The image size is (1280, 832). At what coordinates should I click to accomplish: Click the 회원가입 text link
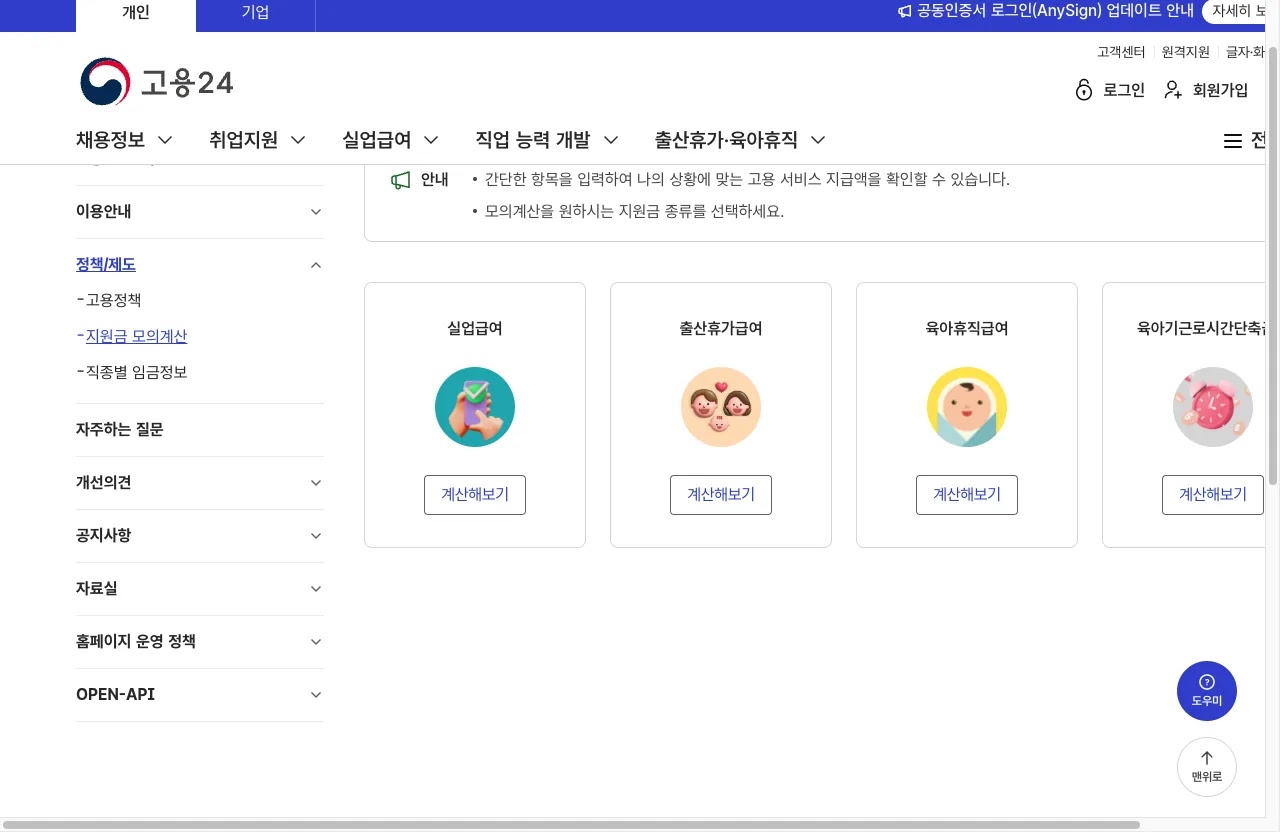[1221, 90]
